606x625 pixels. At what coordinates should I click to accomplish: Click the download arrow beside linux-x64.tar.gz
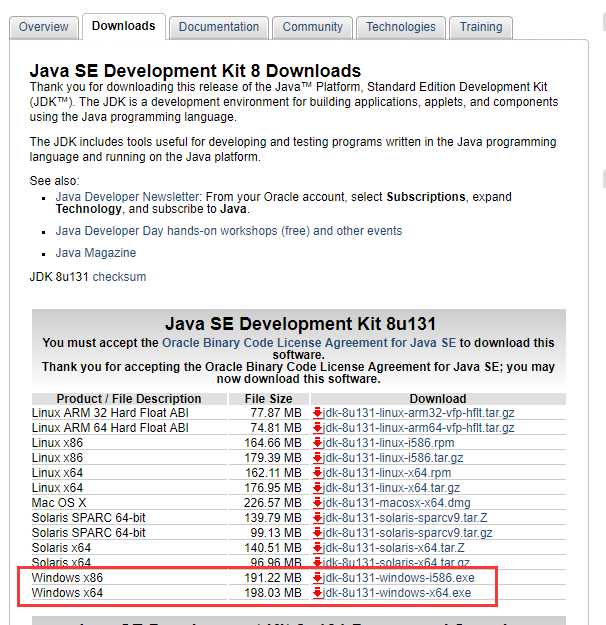[317, 487]
